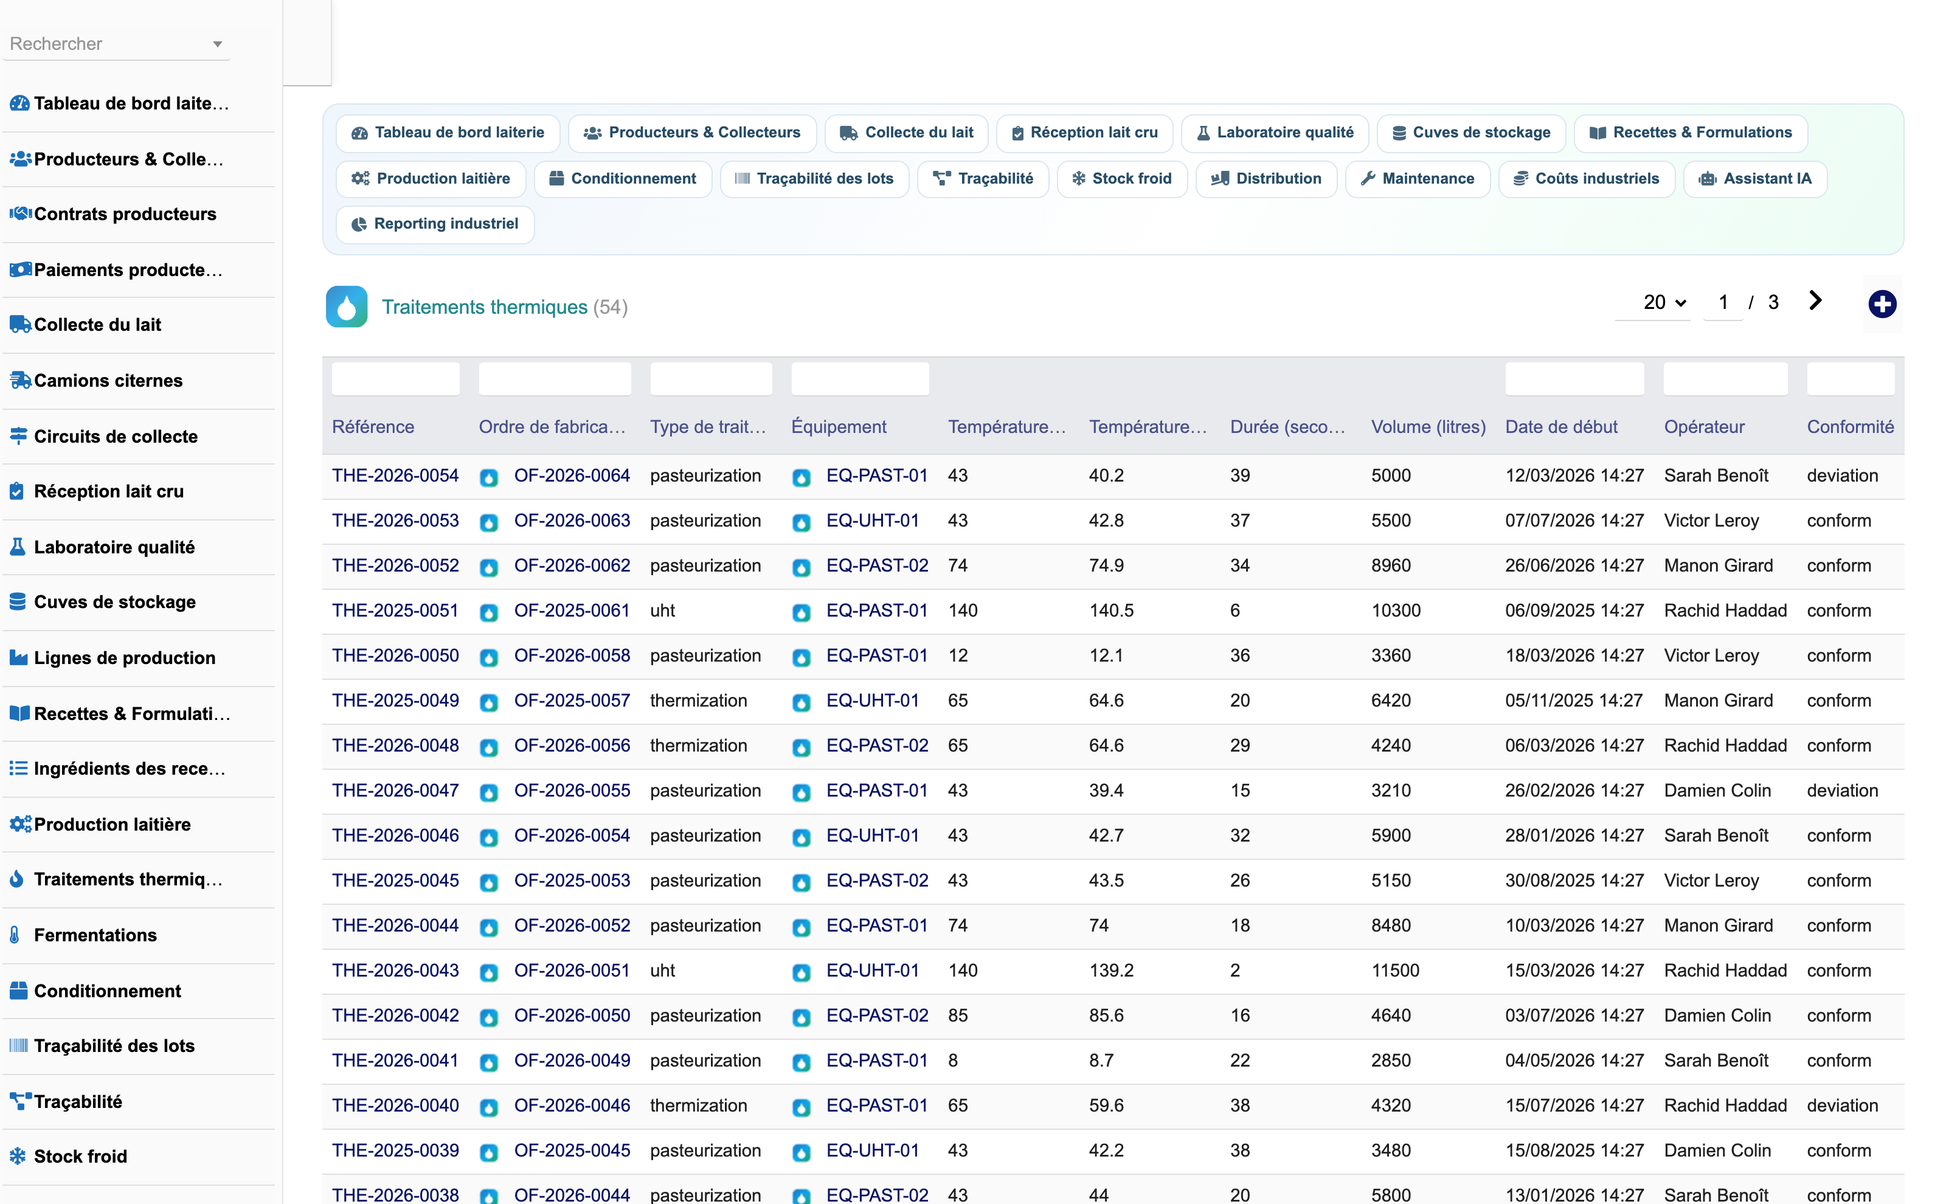Open the Coûts industriels tab
Image resolution: width=1946 pixels, height=1204 pixels.
1586,178
